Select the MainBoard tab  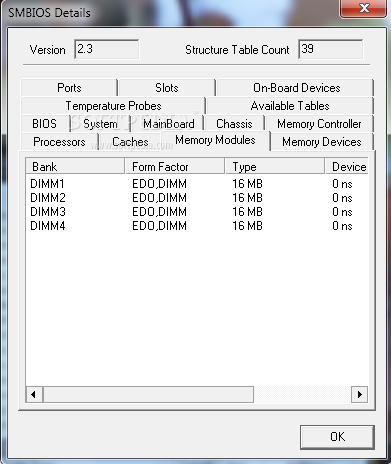point(168,124)
